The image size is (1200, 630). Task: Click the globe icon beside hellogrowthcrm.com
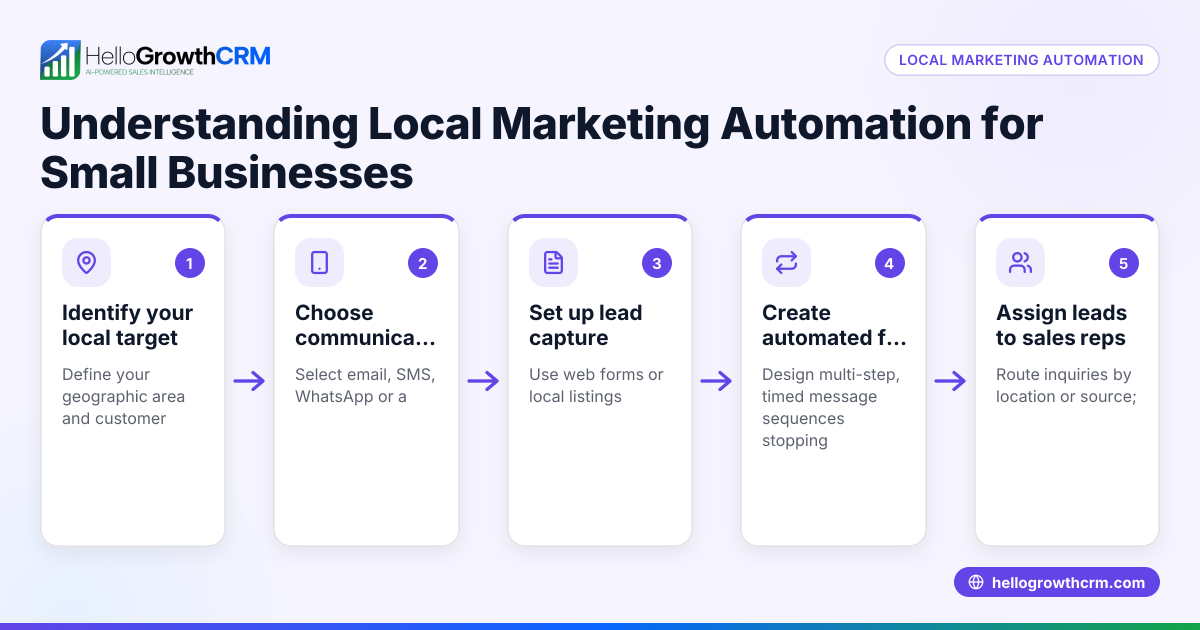click(976, 583)
